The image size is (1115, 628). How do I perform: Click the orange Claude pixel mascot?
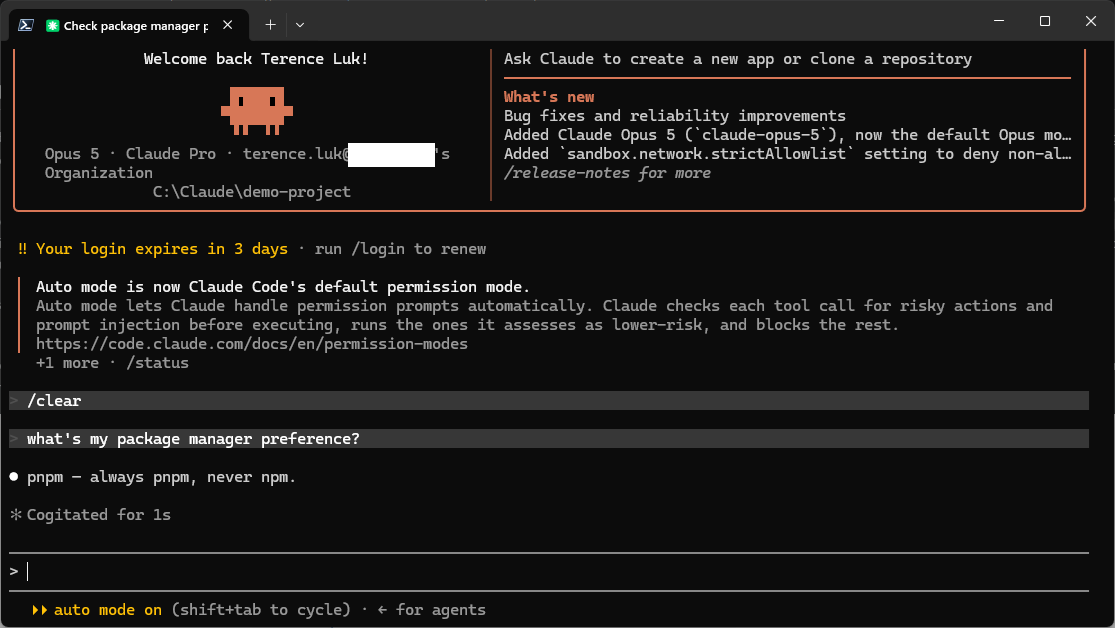tap(257, 110)
